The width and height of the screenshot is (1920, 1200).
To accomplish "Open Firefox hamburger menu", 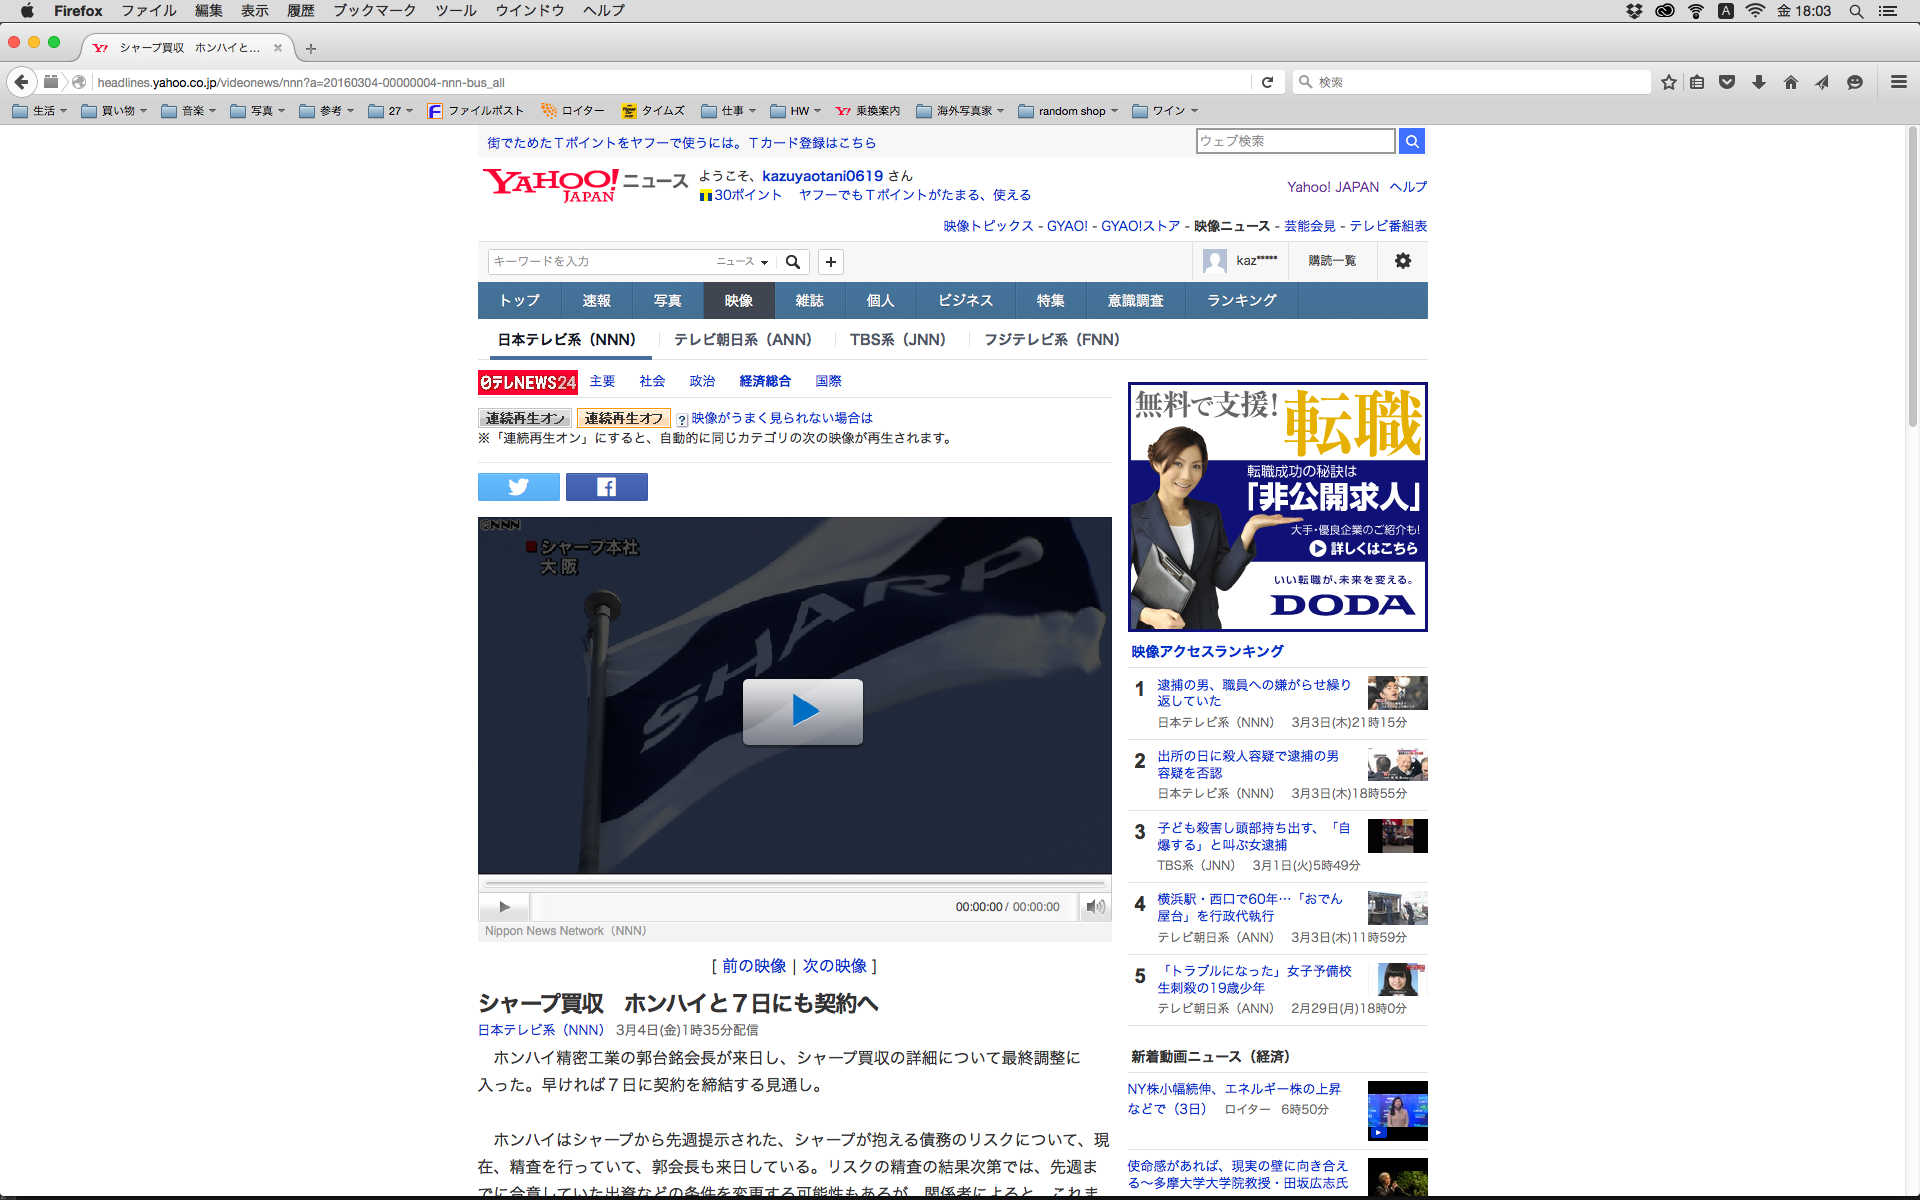I will coord(1898,82).
